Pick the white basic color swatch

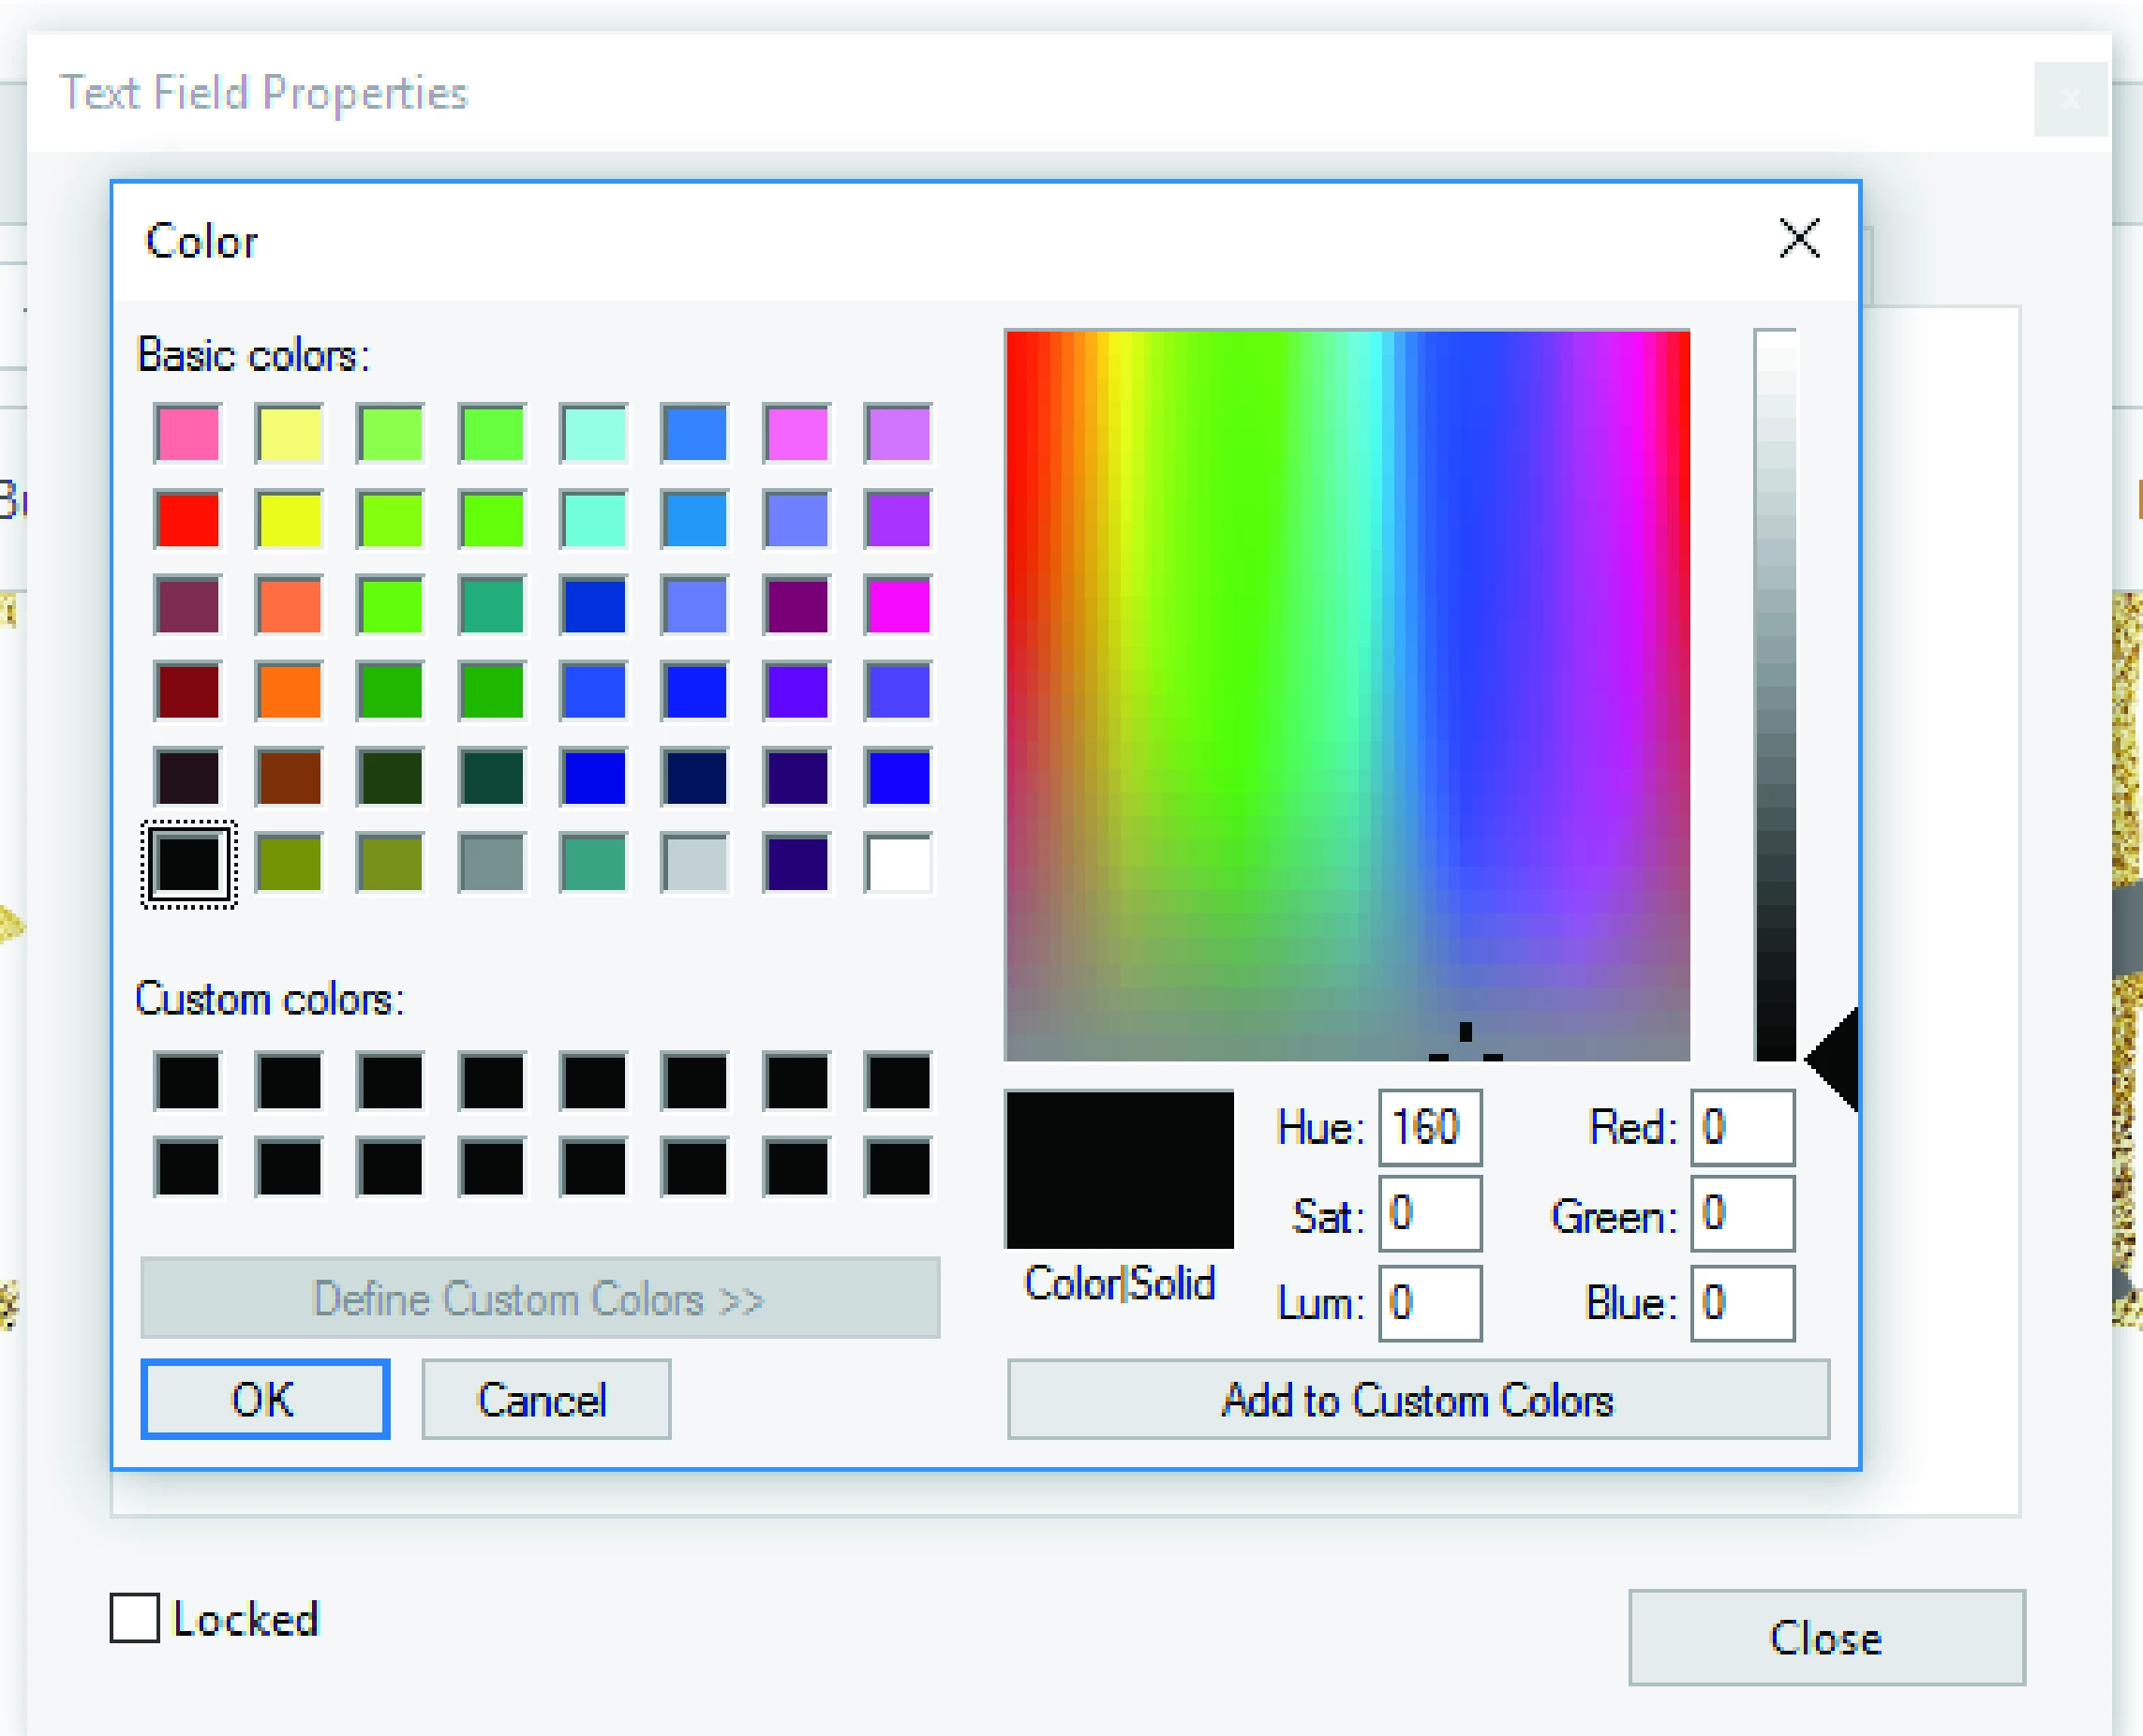point(898,863)
